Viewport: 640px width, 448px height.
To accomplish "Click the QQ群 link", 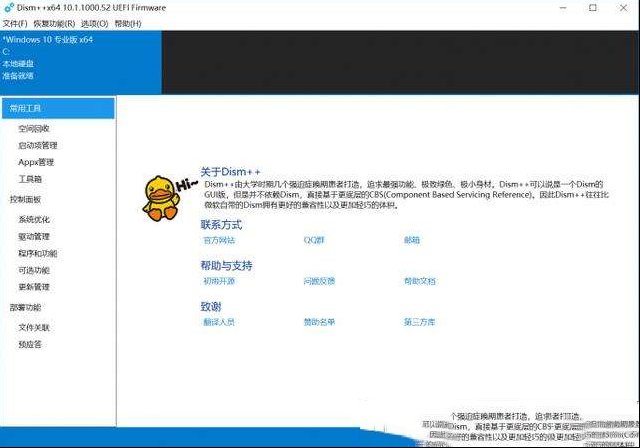I will (314, 240).
